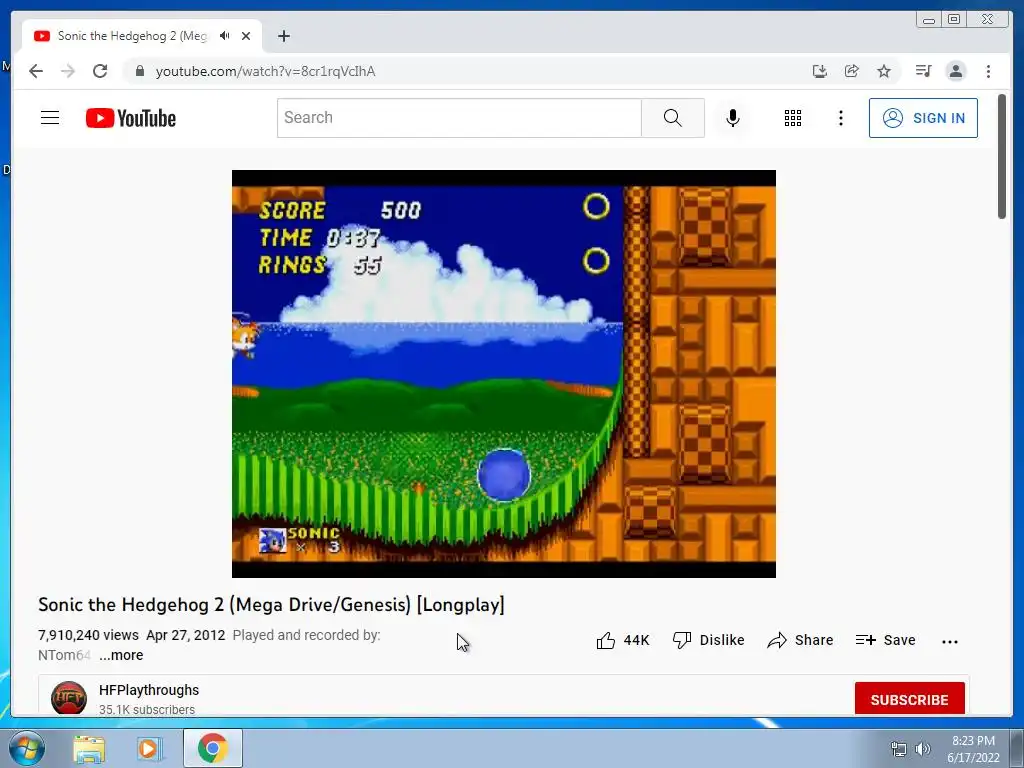Open YouTube settings three-dot menu
This screenshot has height=768, width=1024.
840,118
